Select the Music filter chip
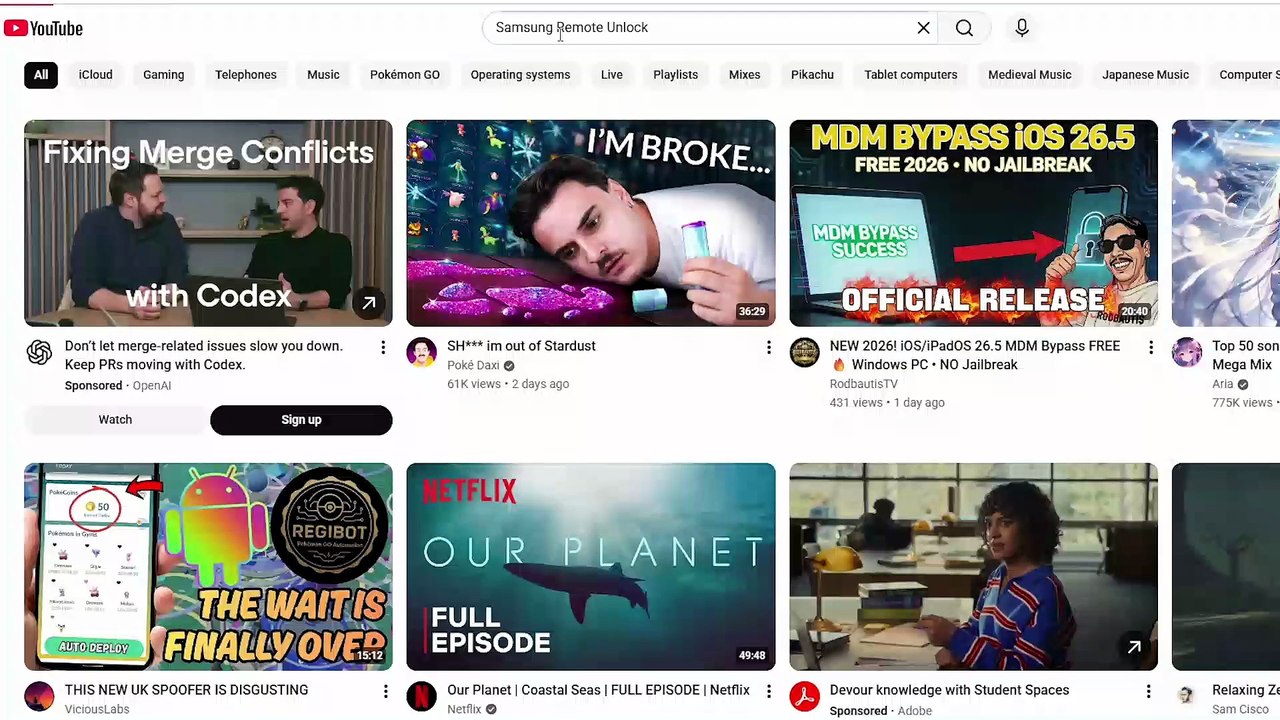The height and width of the screenshot is (720, 1280). [x=323, y=75]
